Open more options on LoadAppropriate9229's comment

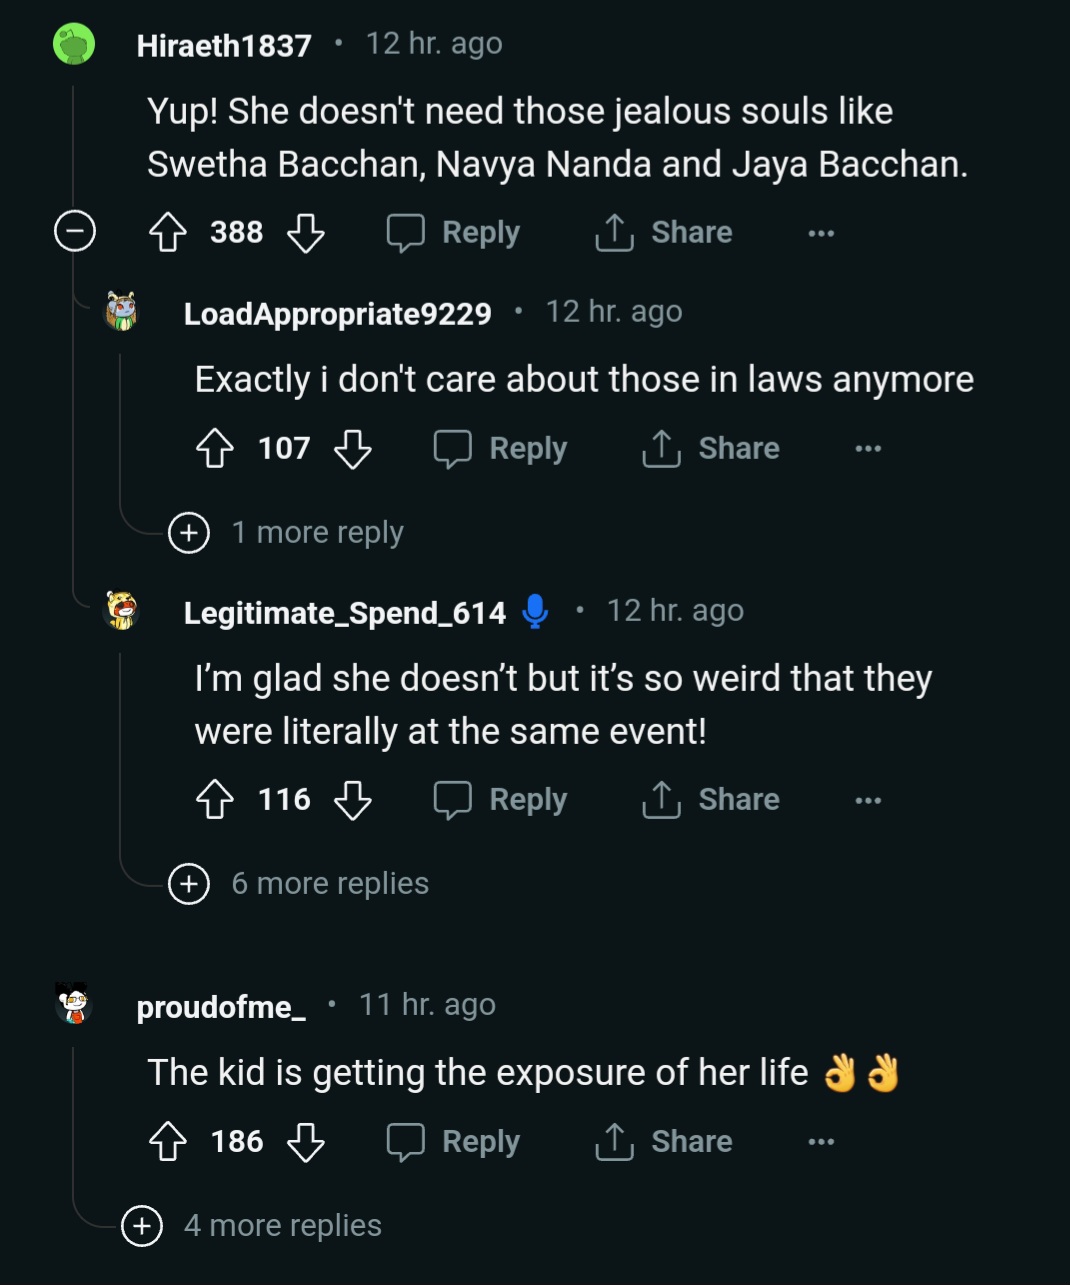pos(868,448)
